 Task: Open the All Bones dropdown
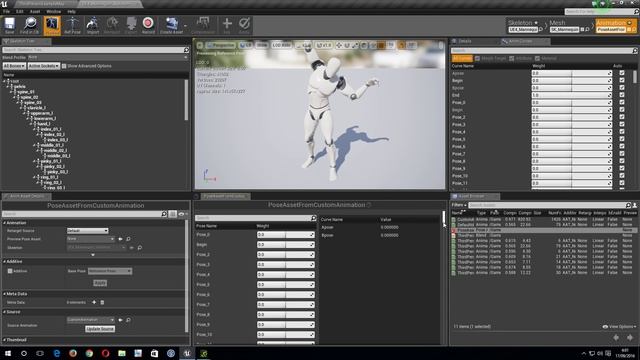click(x=14, y=66)
